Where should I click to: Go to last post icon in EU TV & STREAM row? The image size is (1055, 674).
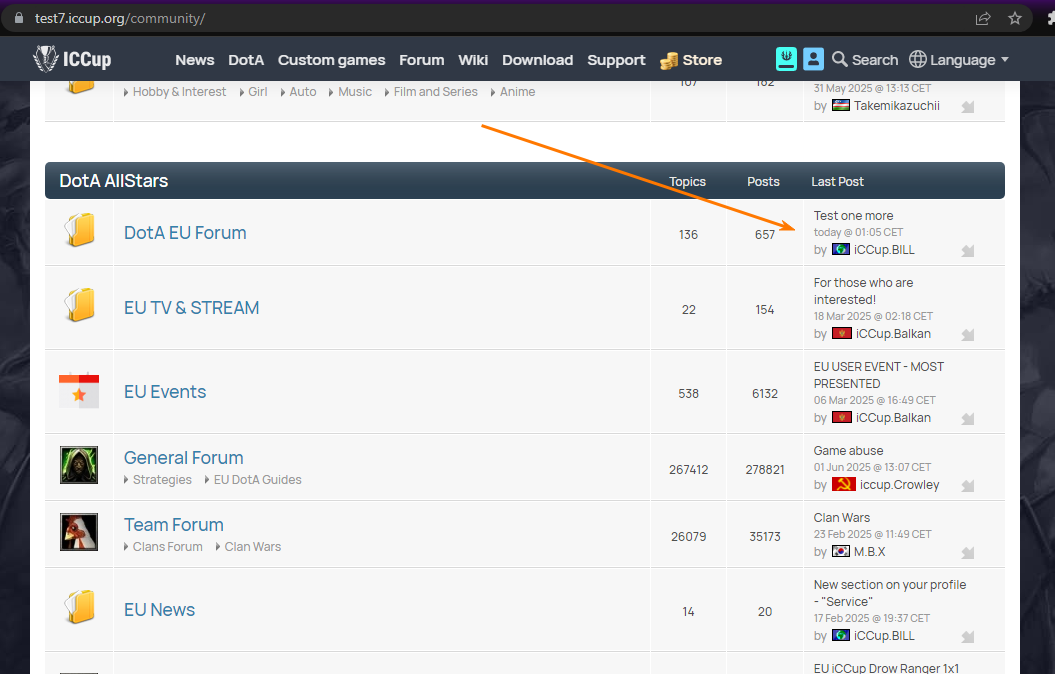pyautogui.click(x=968, y=335)
